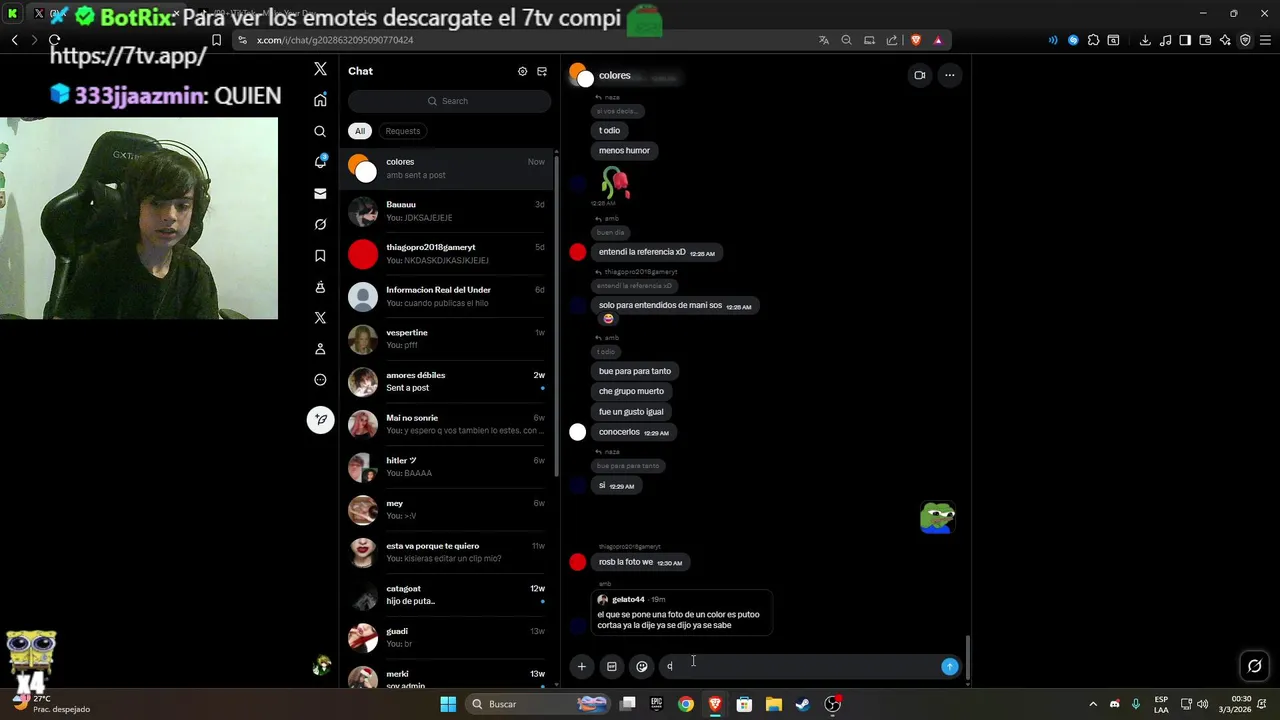The width and height of the screenshot is (1280, 720).
Task: Click the plus attachment button
Action: pos(581,666)
